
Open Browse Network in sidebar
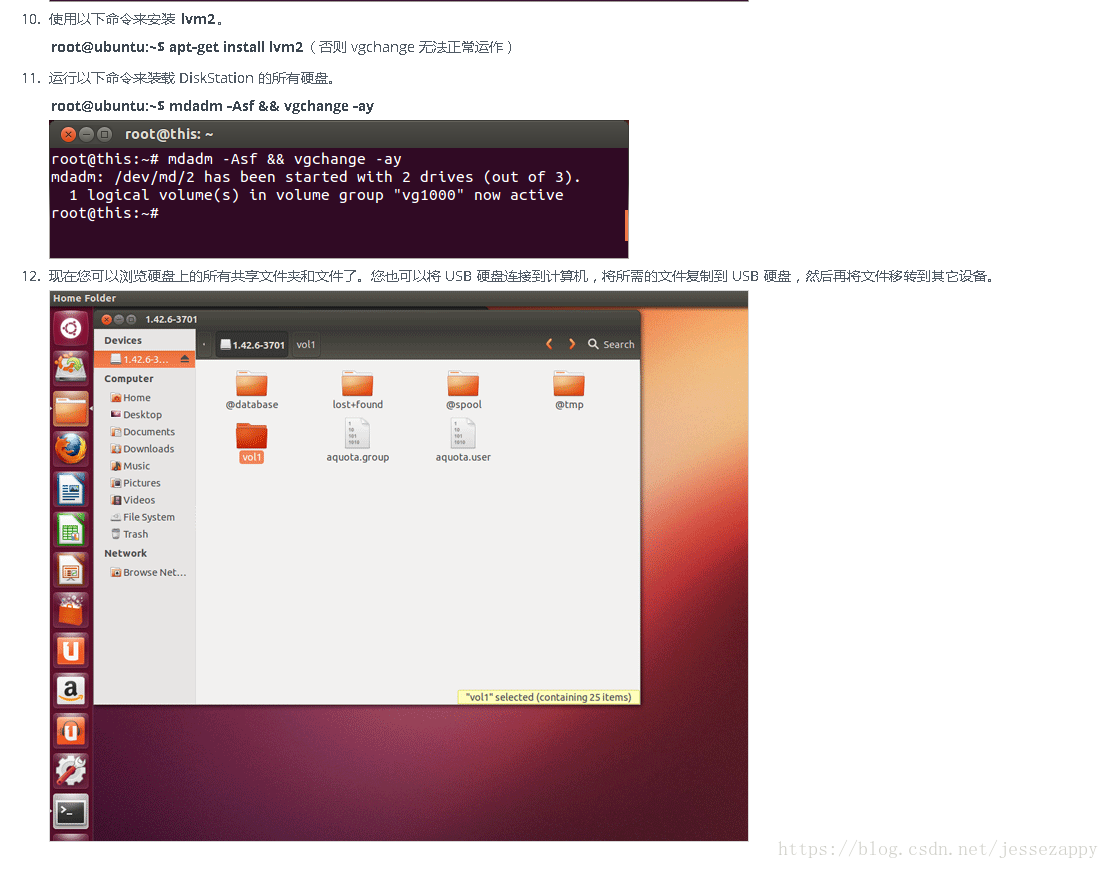pos(149,572)
